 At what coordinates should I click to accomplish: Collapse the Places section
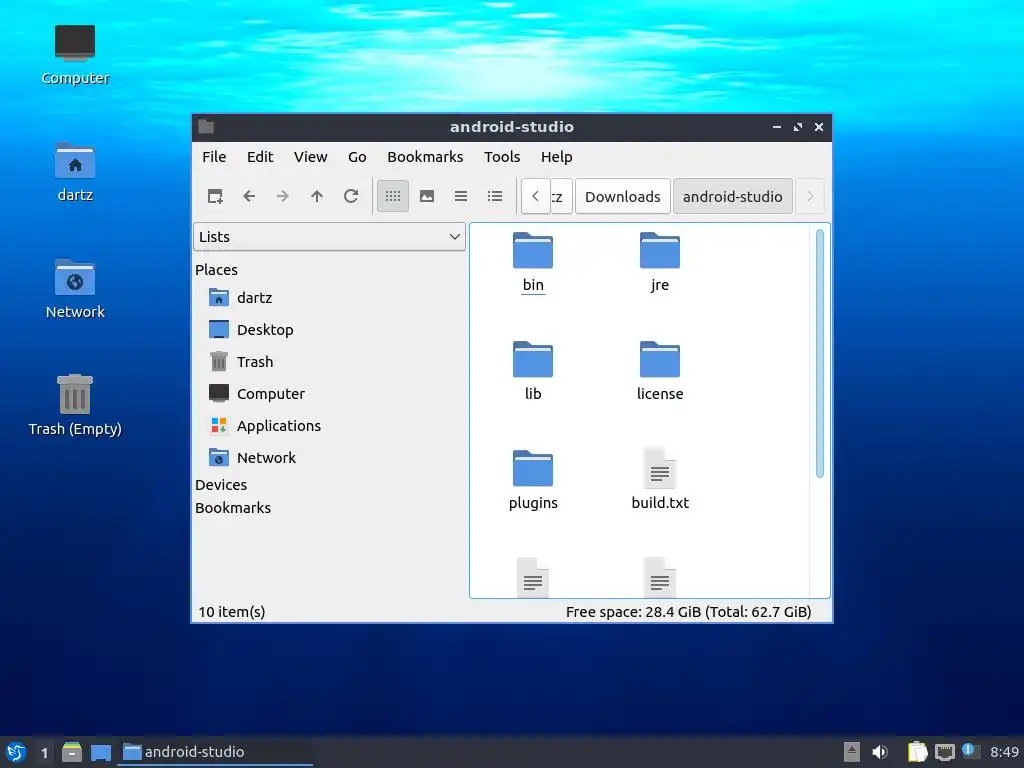coord(216,270)
